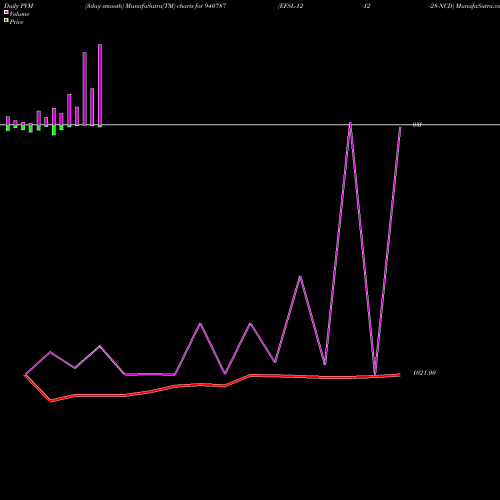Click the '1021.00' price value label
Image resolution: width=500 pixels, height=500 pixels.
424,373
